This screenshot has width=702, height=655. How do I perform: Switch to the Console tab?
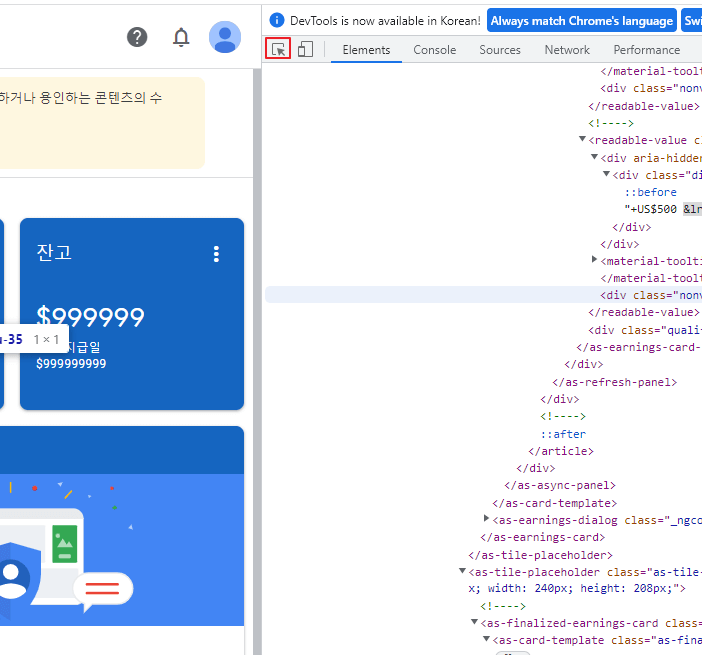tap(434, 50)
